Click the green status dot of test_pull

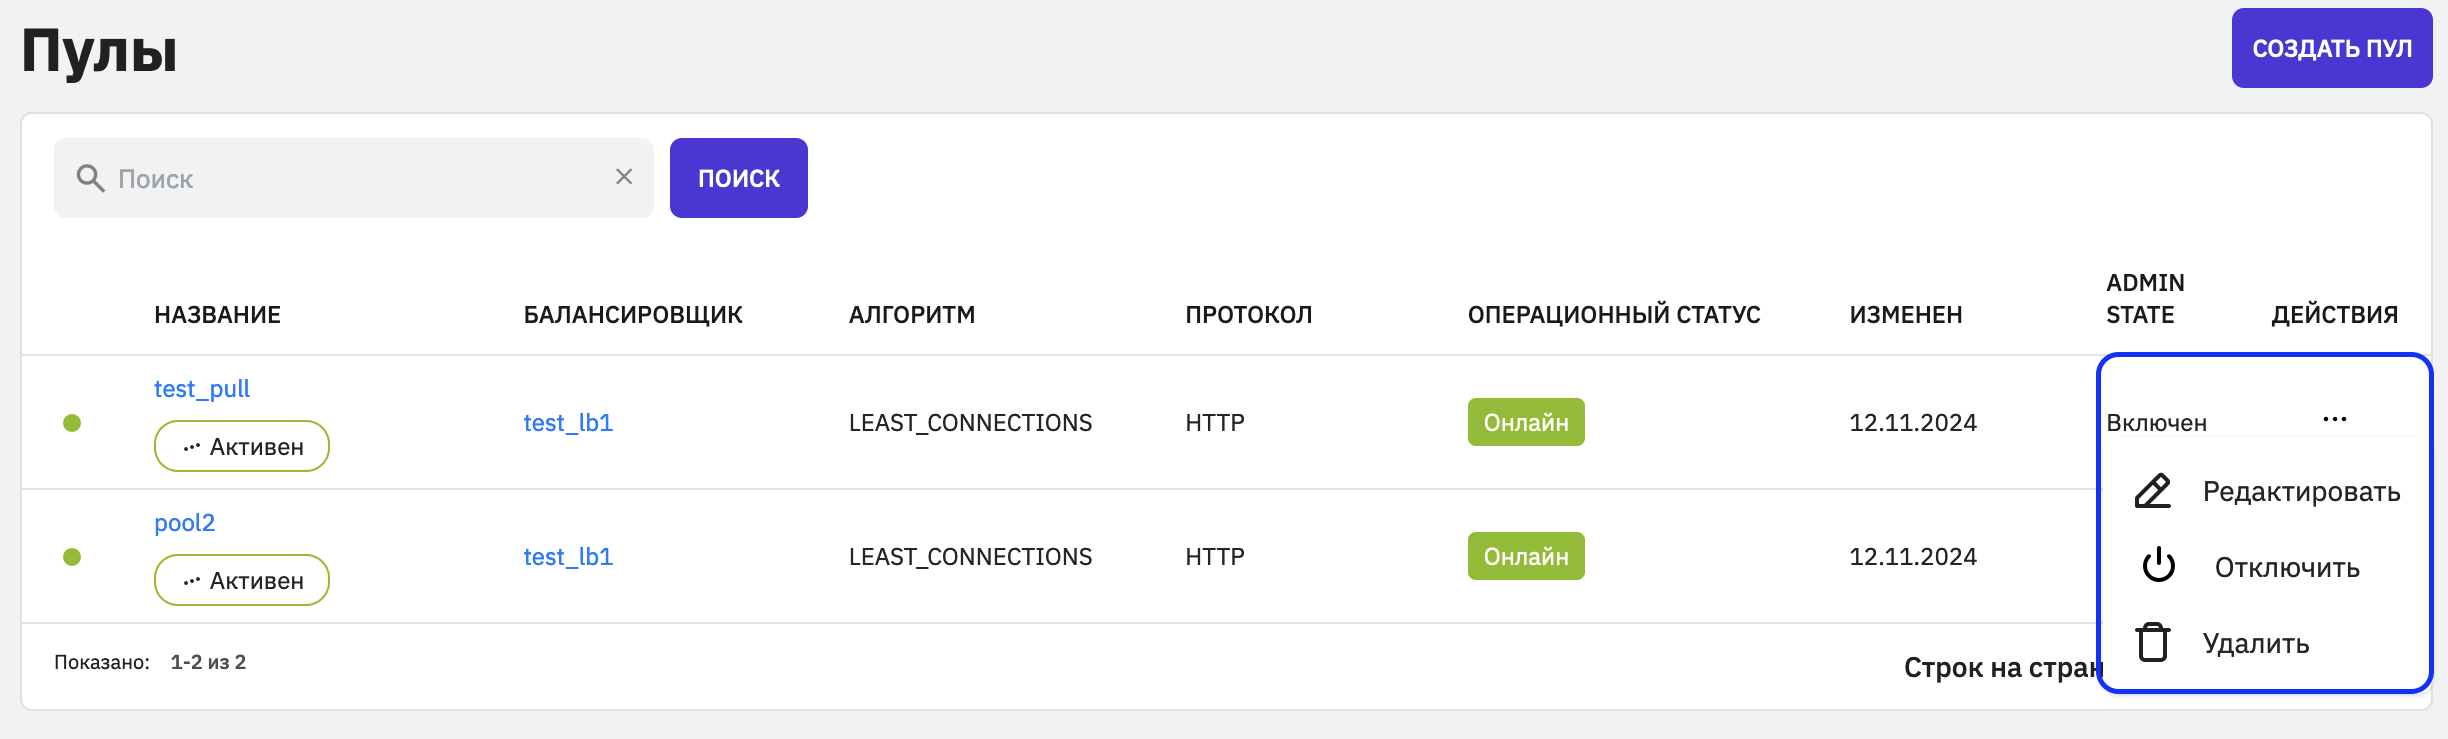(72, 423)
